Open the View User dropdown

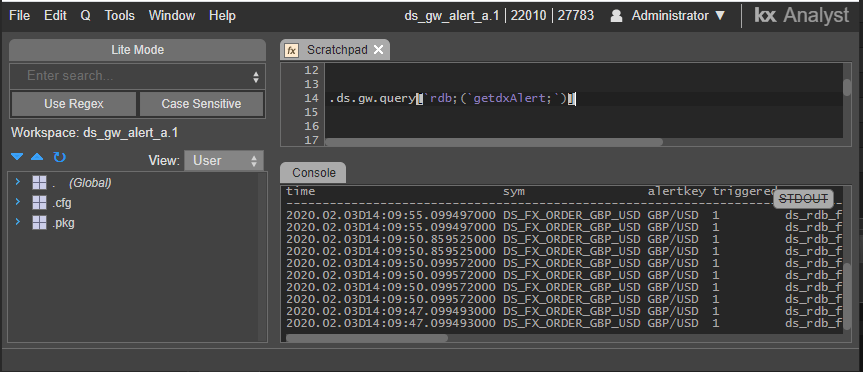coord(223,161)
